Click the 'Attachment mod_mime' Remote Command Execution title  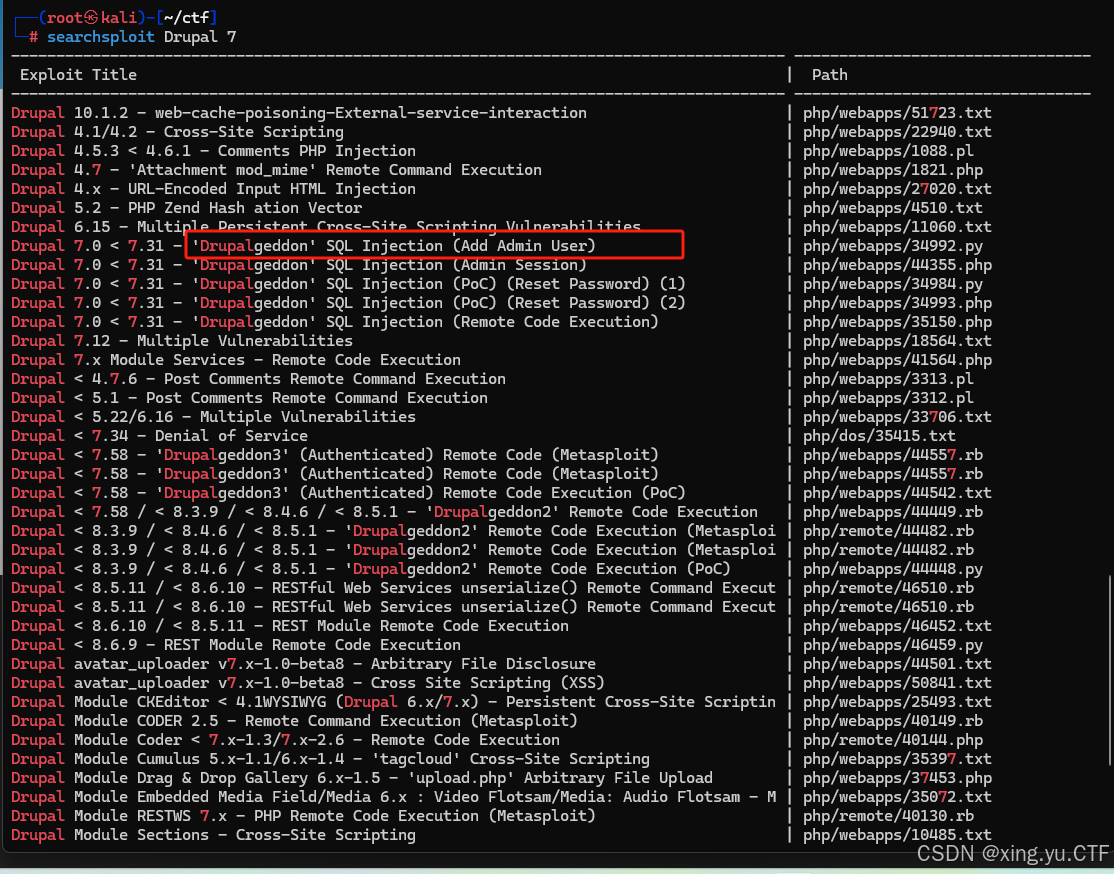[x=276, y=170]
